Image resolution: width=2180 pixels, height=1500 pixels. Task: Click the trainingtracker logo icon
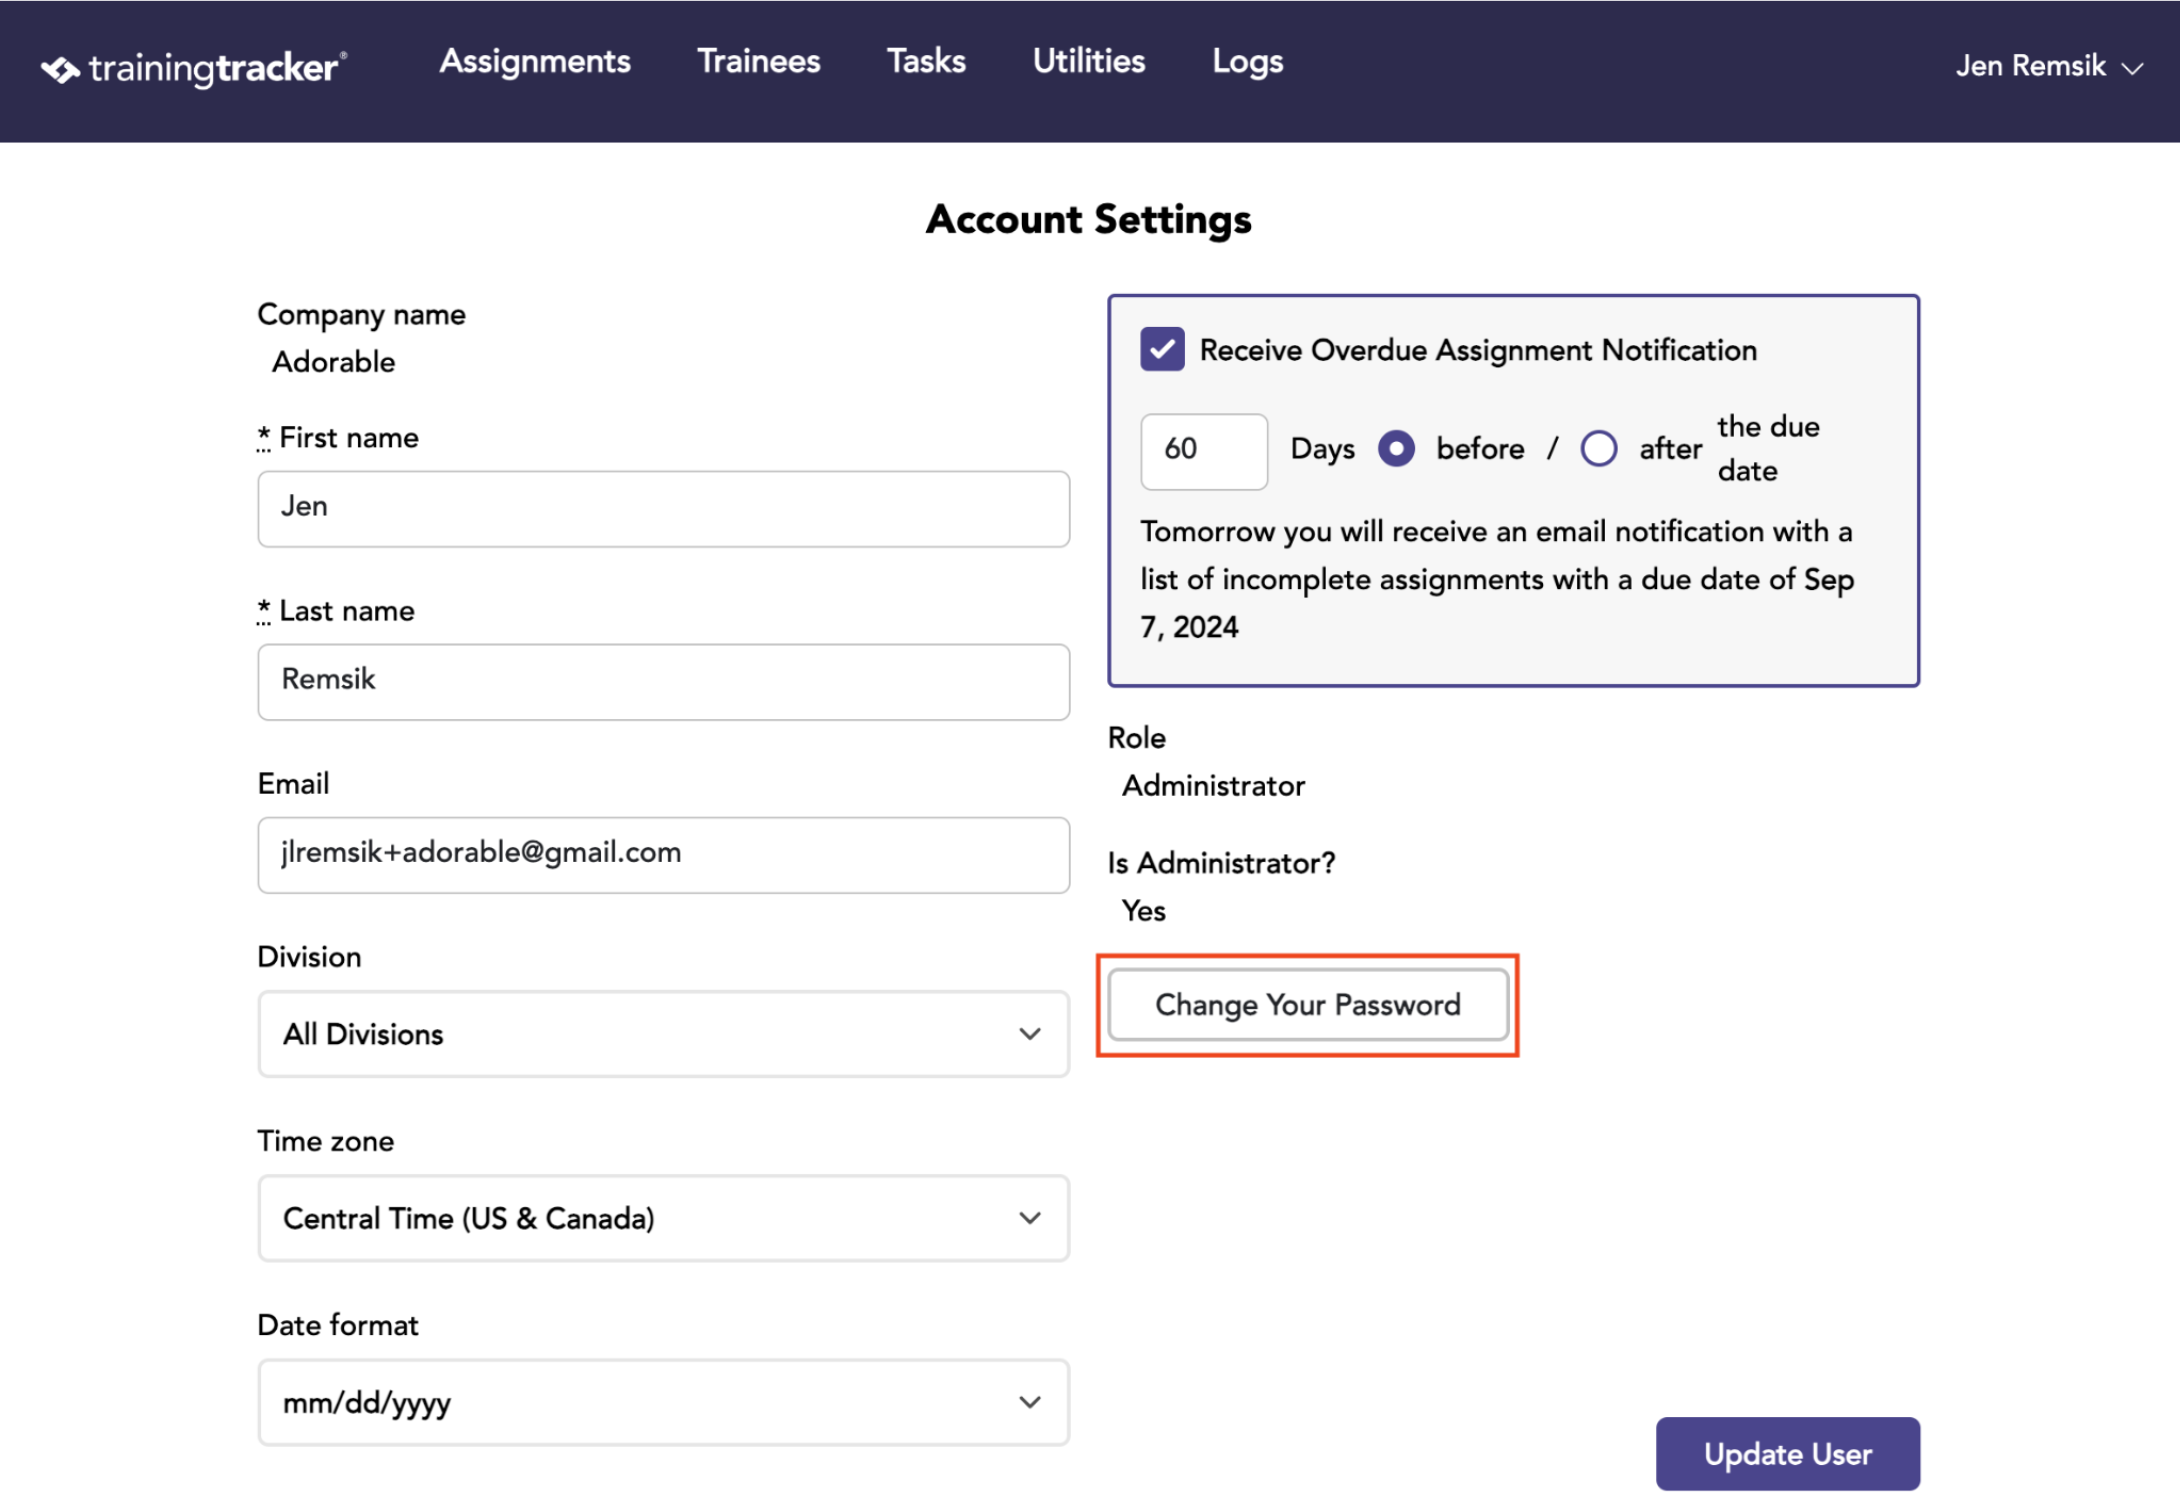(x=60, y=69)
